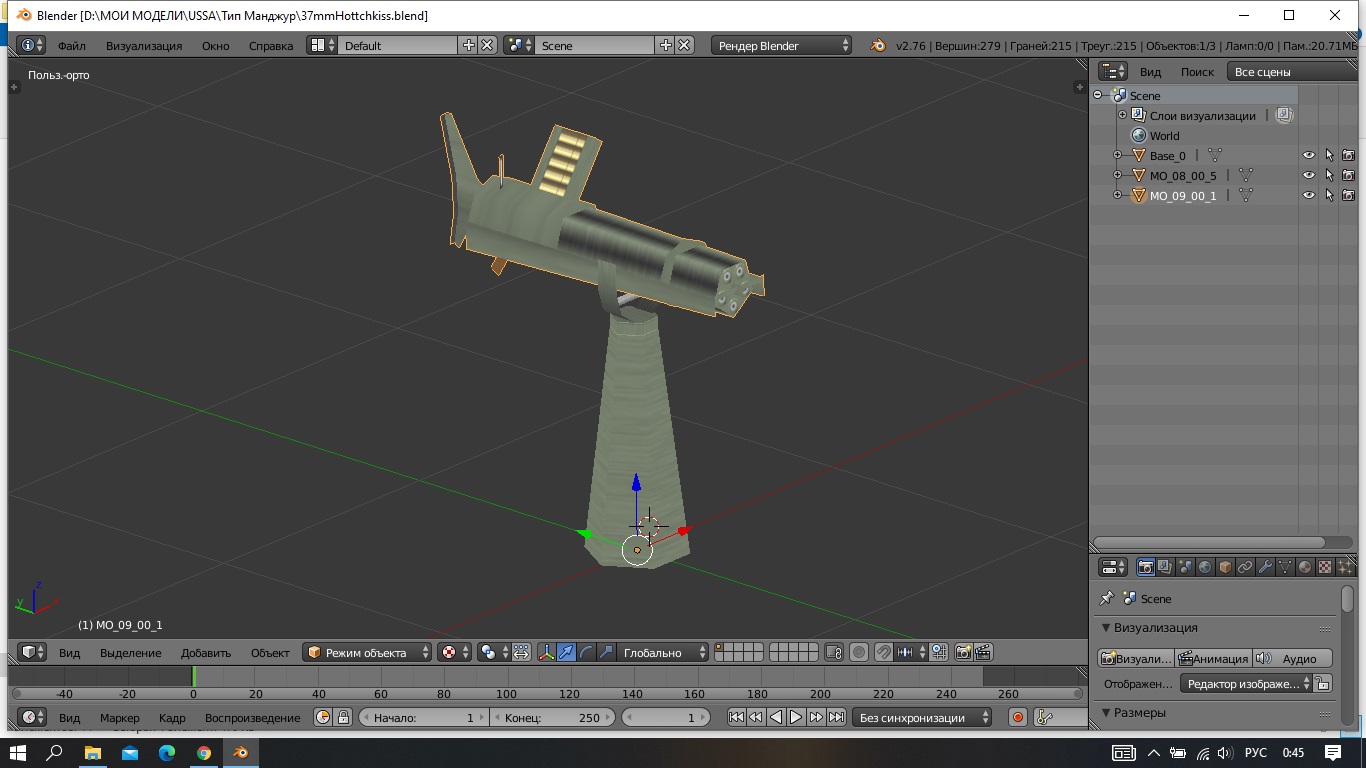Disable rendering of MO_09_00_1 via camera icon
The image size is (1366, 768).
tap(1348, 195)
